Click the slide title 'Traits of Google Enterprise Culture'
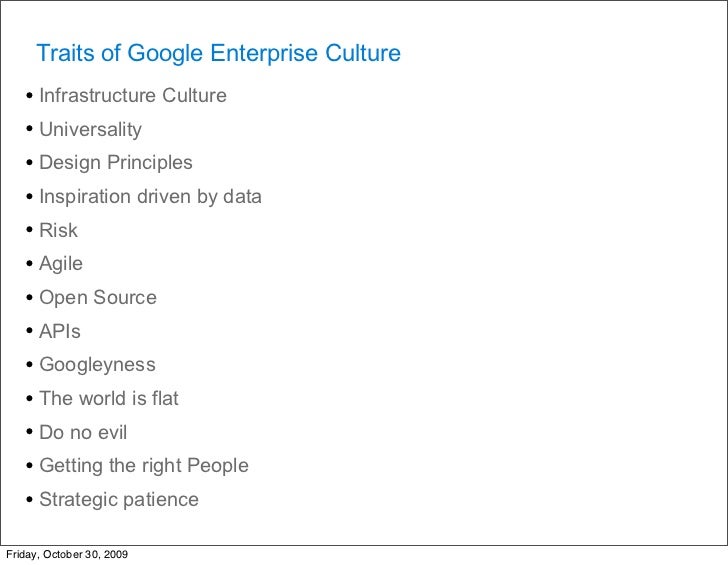Screen dimensions: 728x565 [x=218, y=53]
